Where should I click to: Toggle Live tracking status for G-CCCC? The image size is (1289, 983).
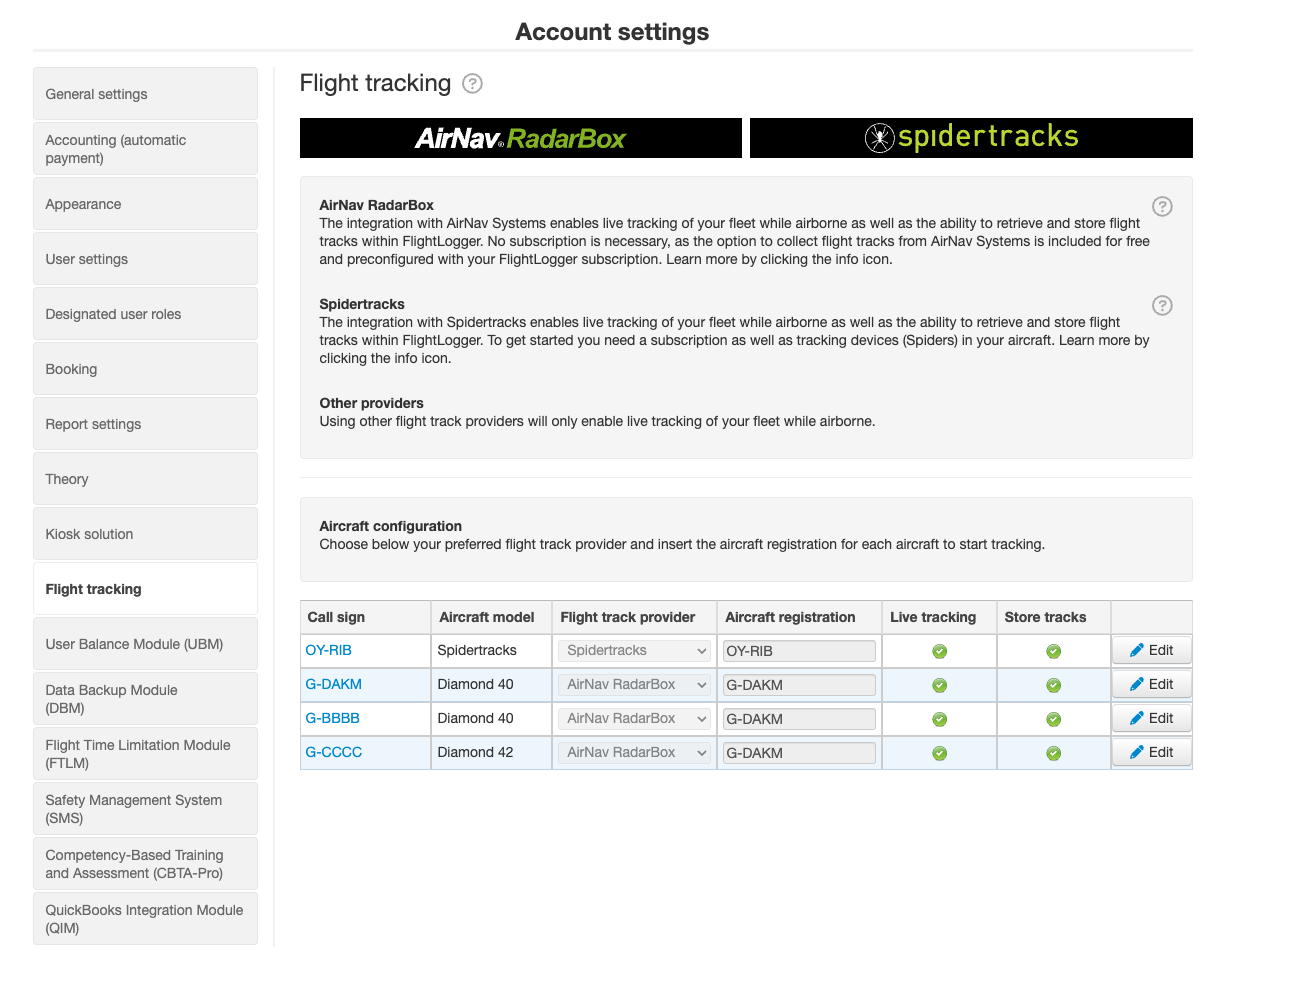point(938,752)
